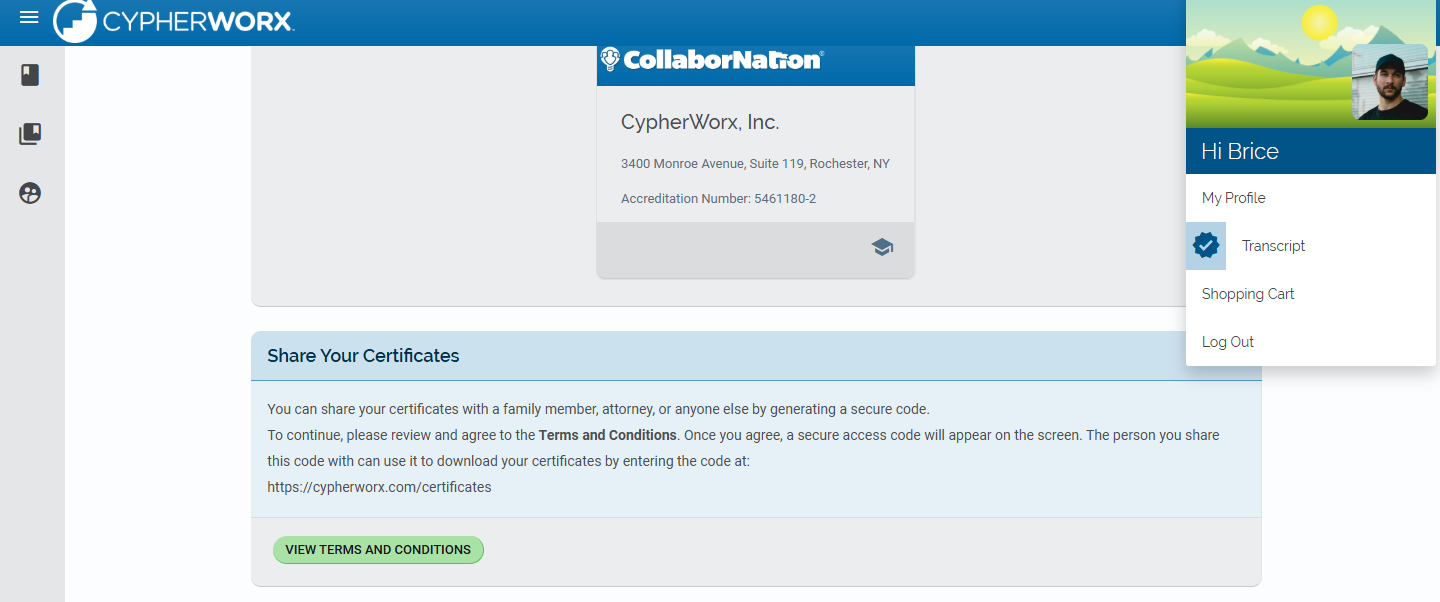1440x602 pixels.
Task: Open My Profile from user menu
Action: tap(1311, 198)
